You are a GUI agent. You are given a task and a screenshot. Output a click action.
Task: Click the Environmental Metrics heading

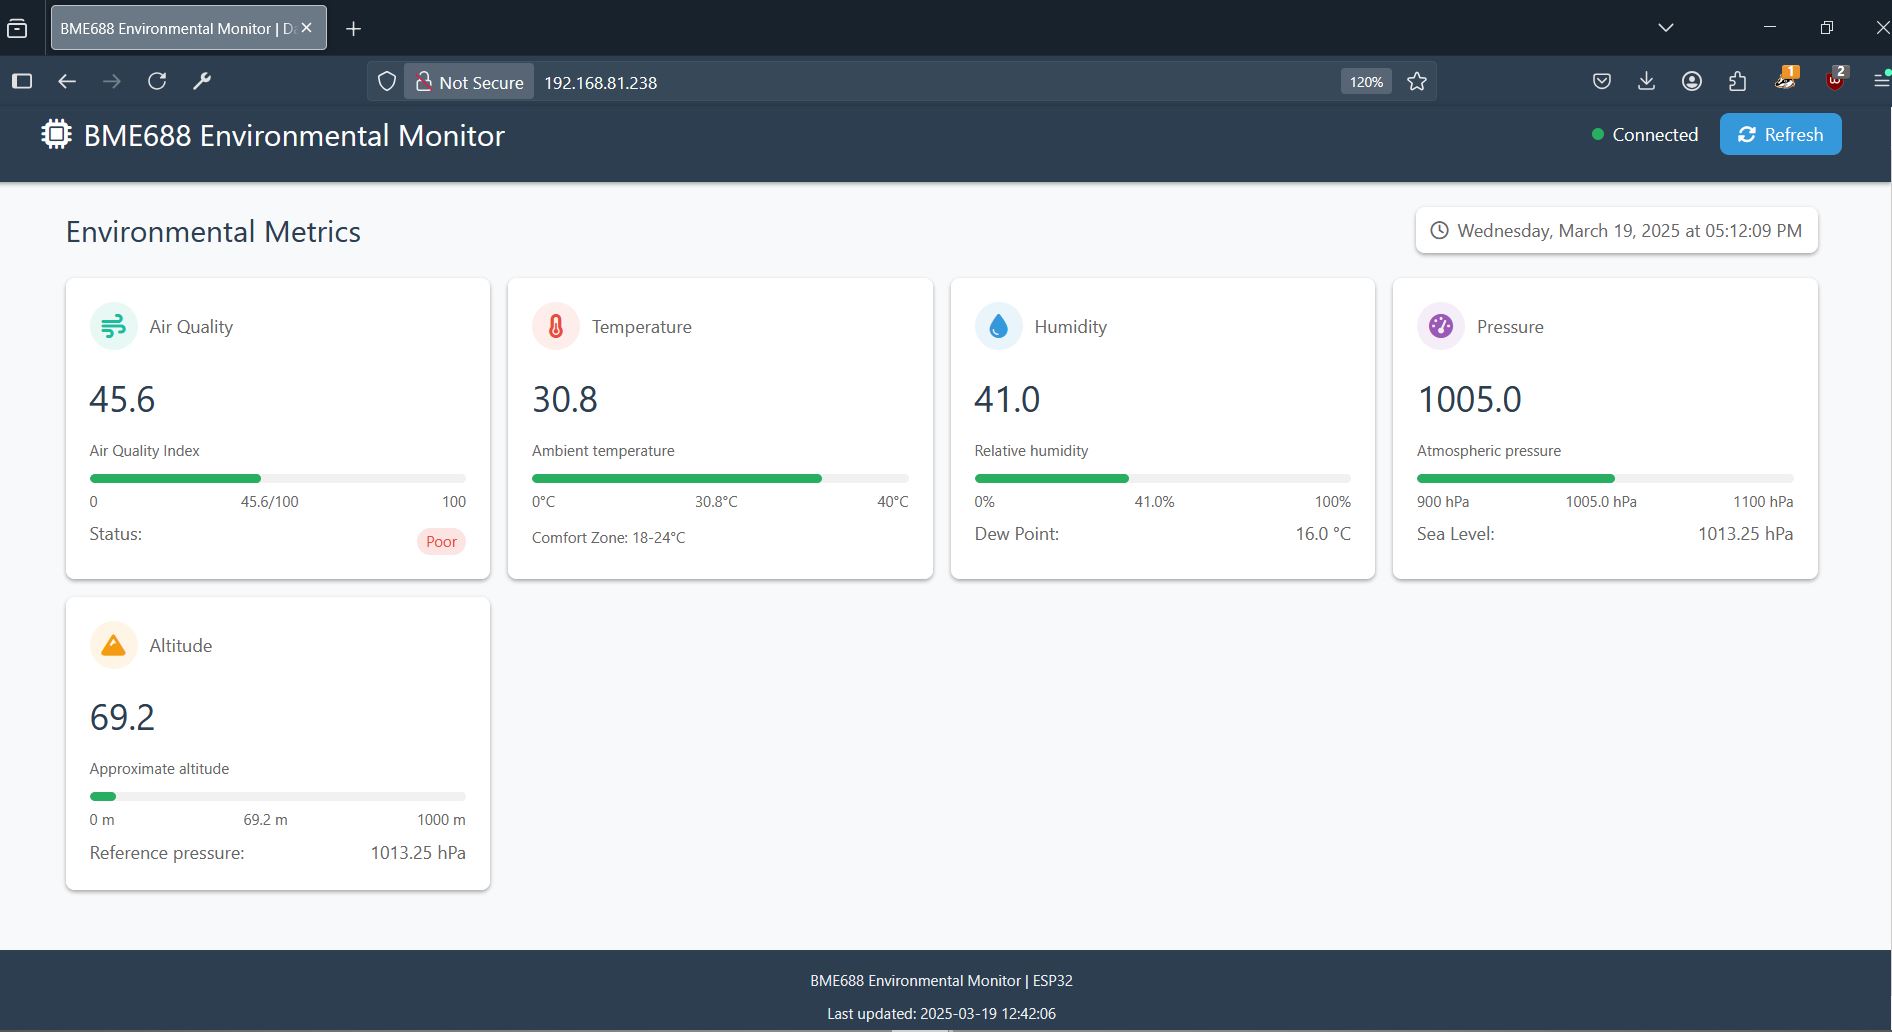coord(213,232)
